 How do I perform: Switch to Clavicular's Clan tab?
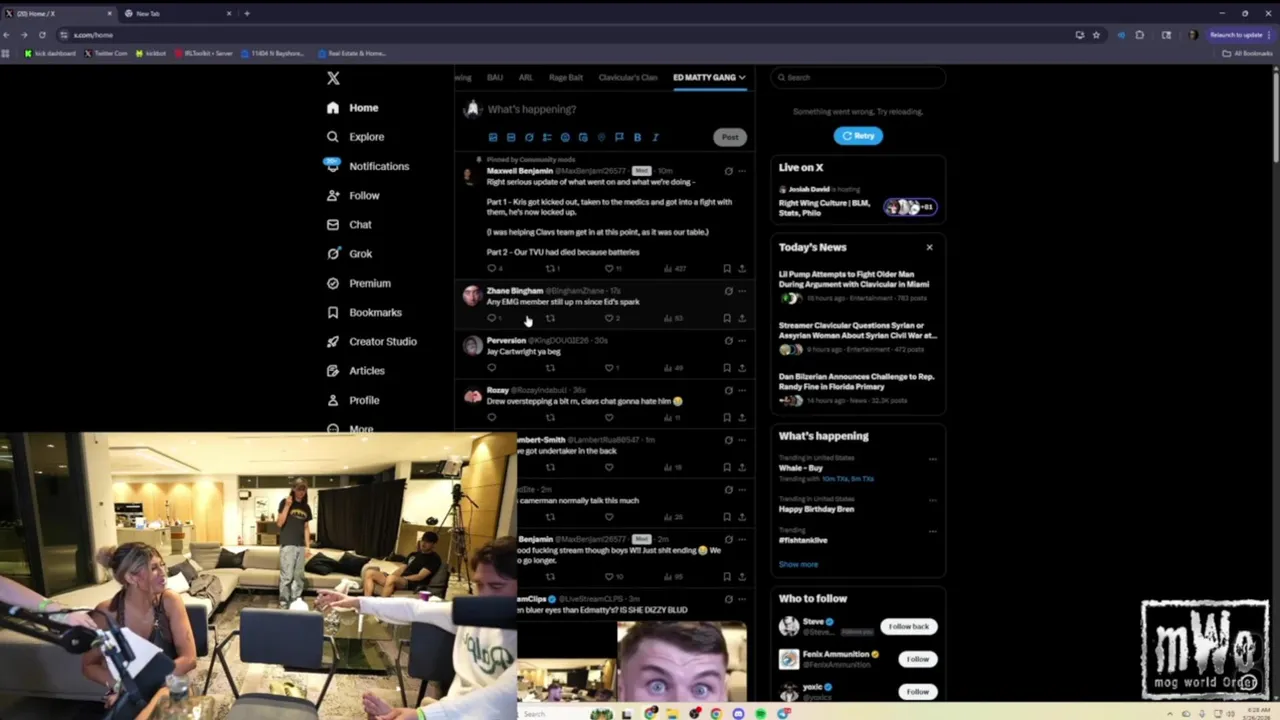tap(628, 77)
